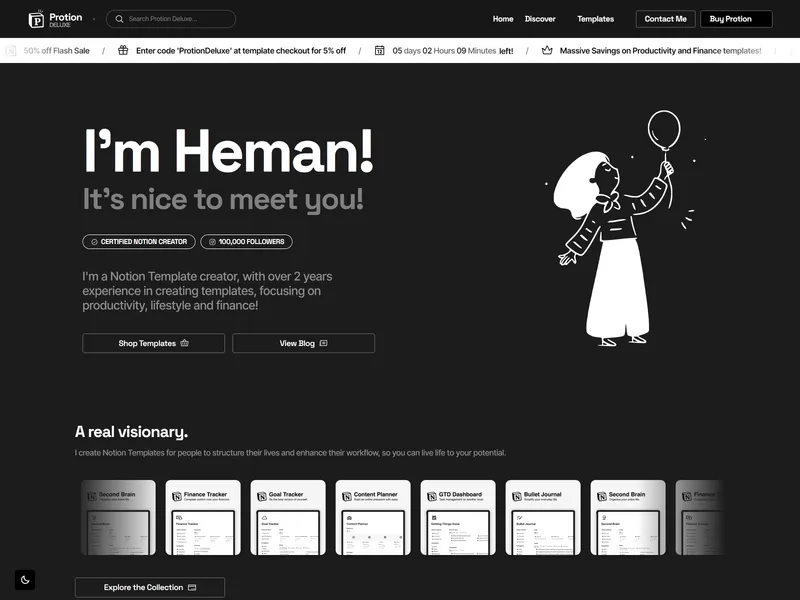Click 'Massive Savings on Productivity and Finance' text

(x=660, y=51)
